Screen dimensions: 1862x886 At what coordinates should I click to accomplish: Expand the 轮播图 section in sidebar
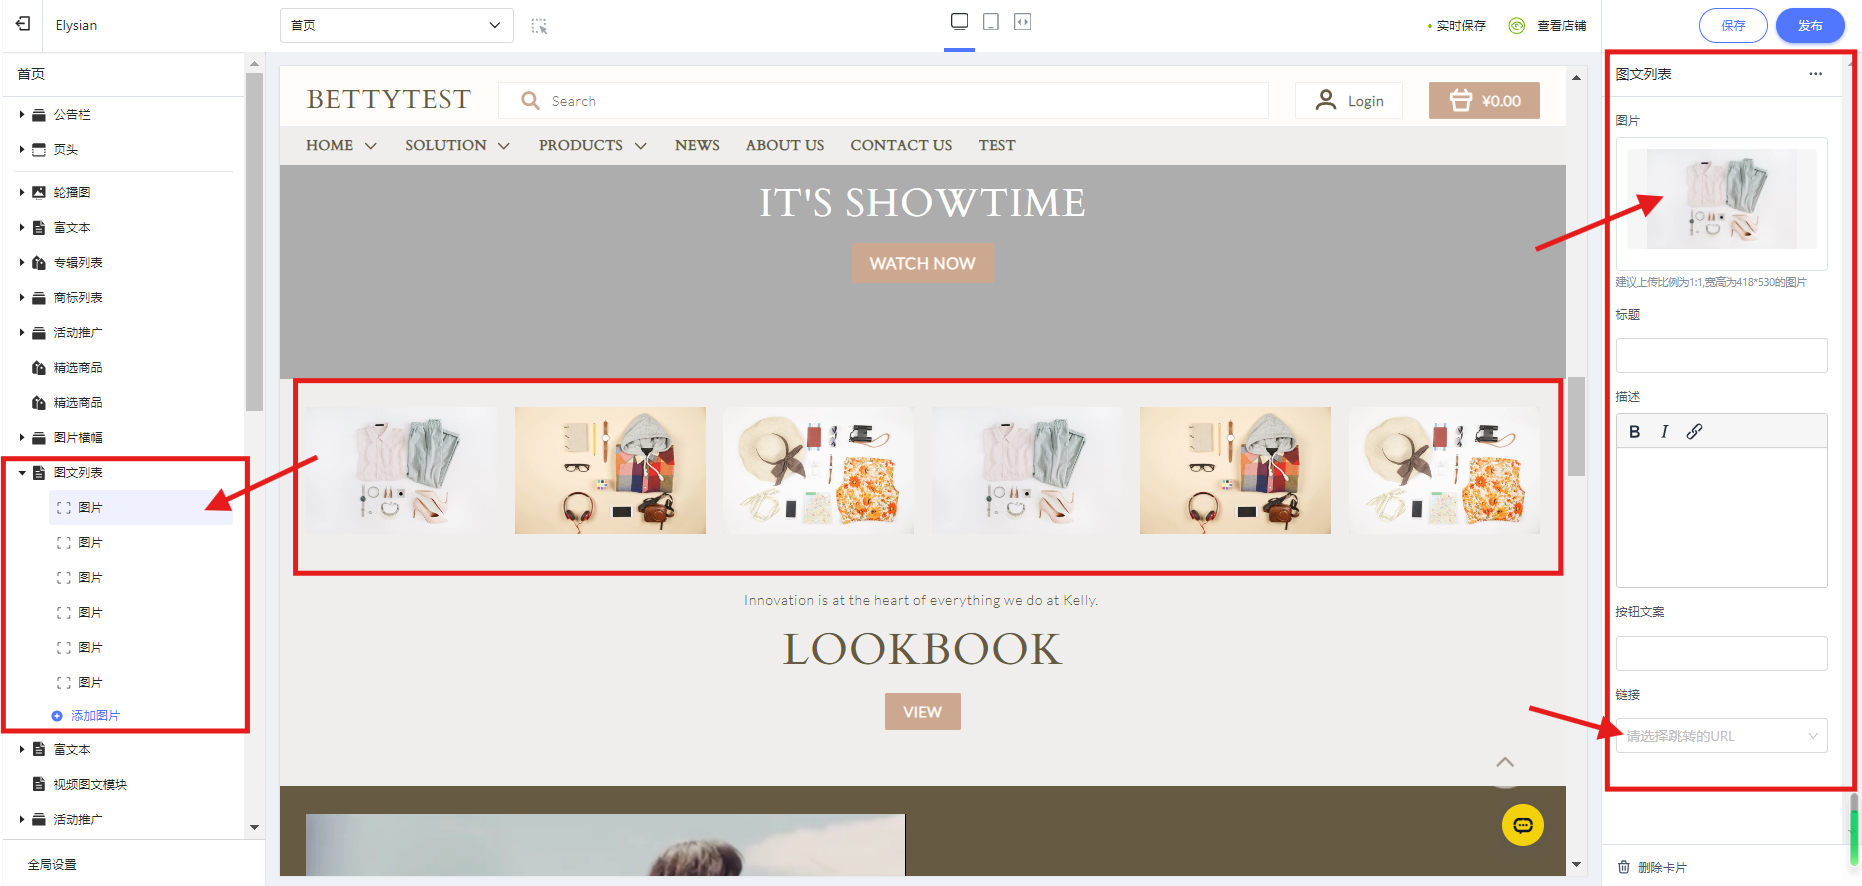22,192
